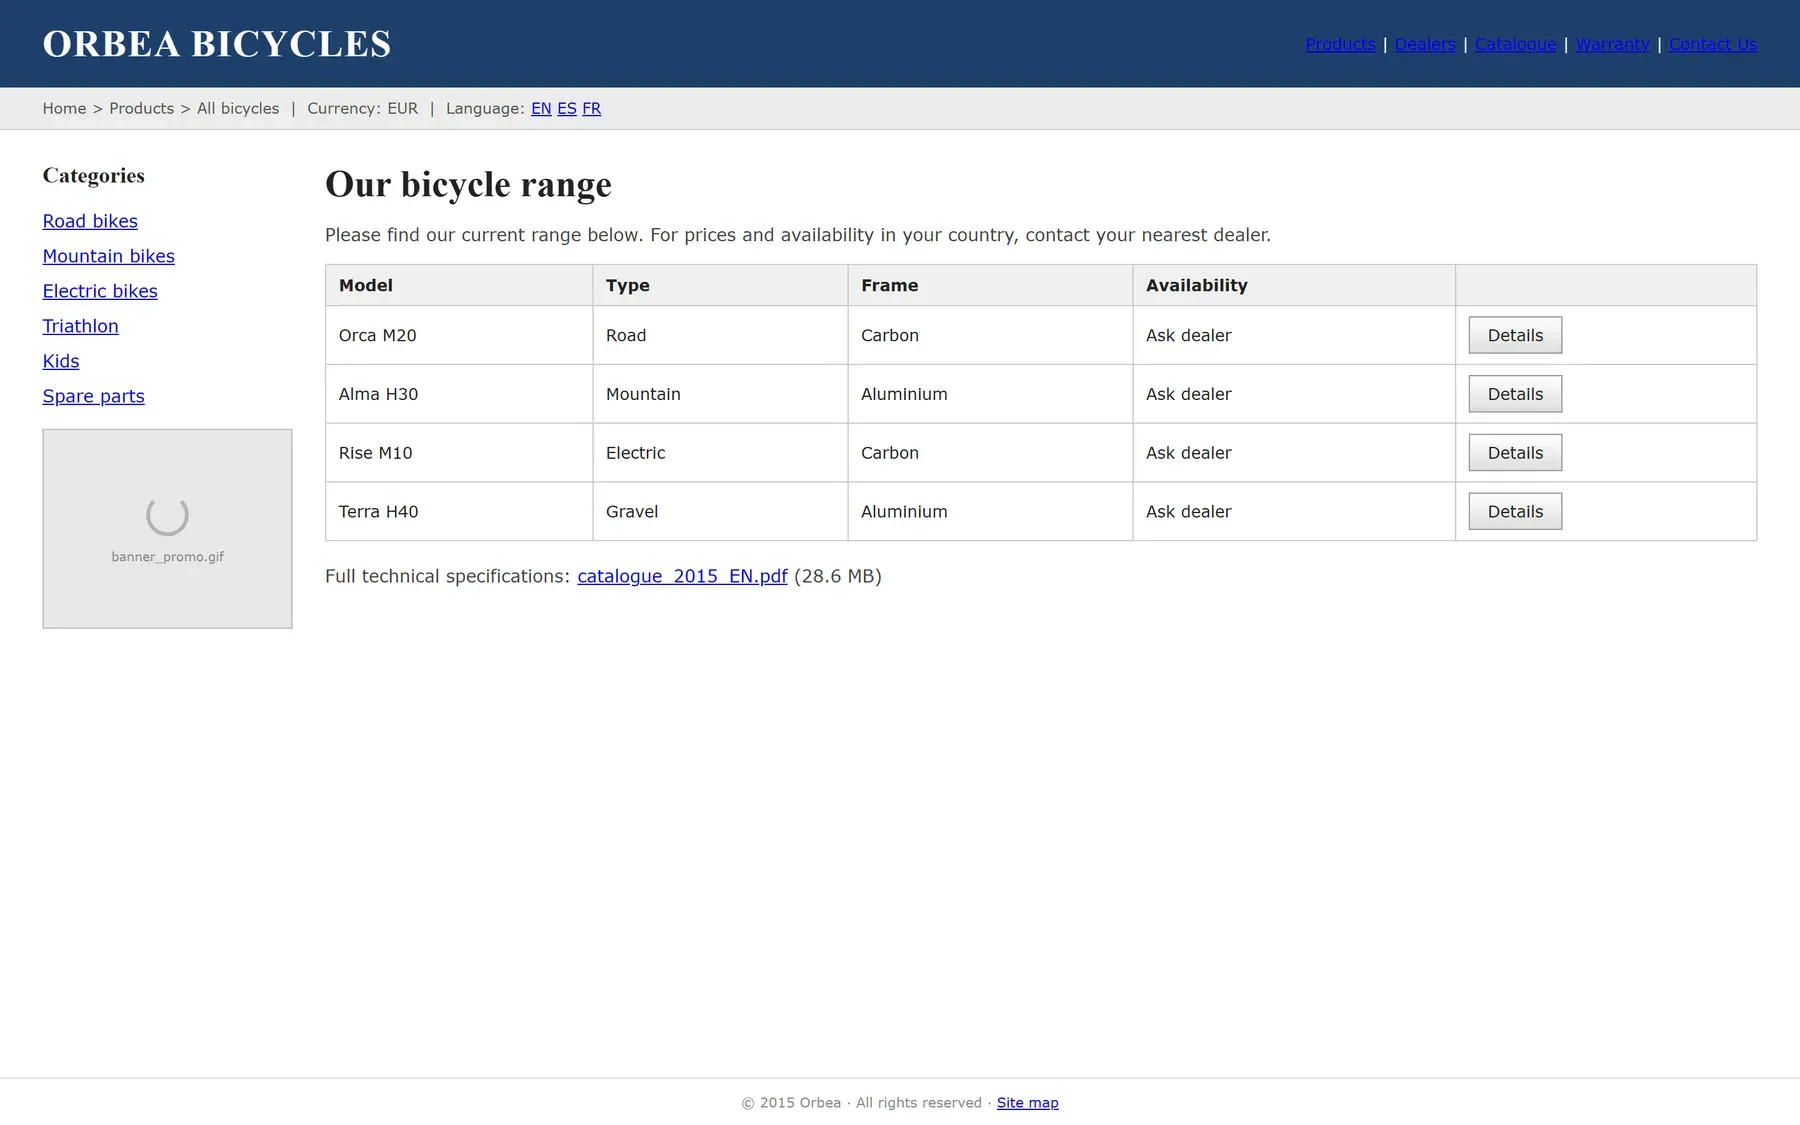This screenshot has height=1125, width=1800.
Task: Browse the Road bikes category
Action: (90, 221)
